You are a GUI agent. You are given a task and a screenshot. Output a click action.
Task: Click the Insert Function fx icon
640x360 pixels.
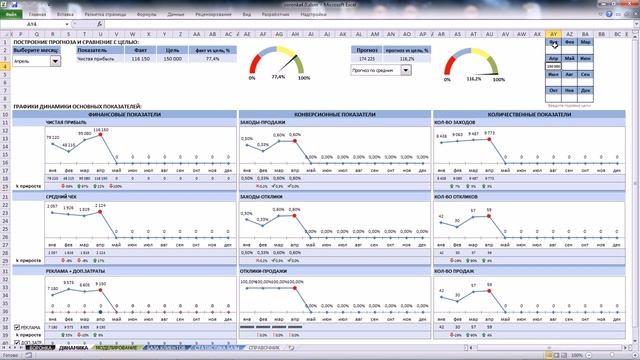(x=99, y=24)
